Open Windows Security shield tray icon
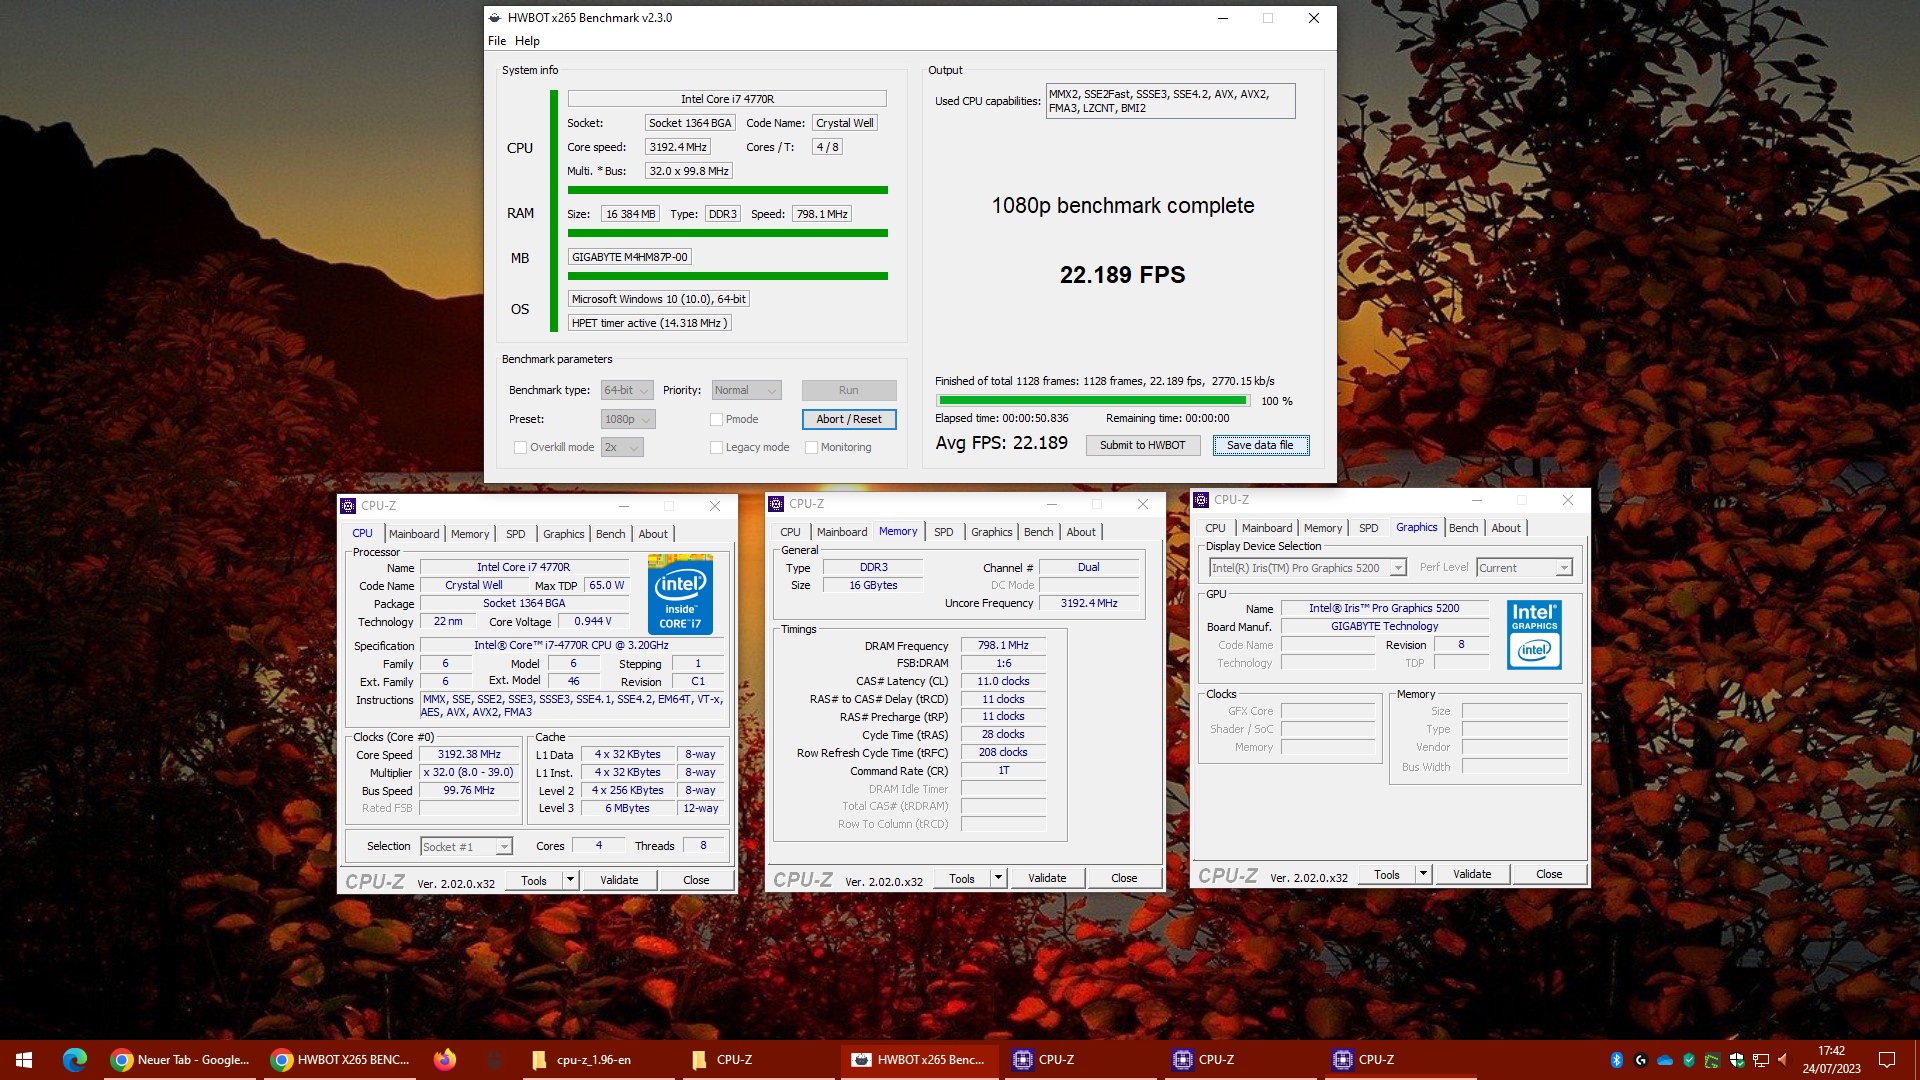 1737,1060
